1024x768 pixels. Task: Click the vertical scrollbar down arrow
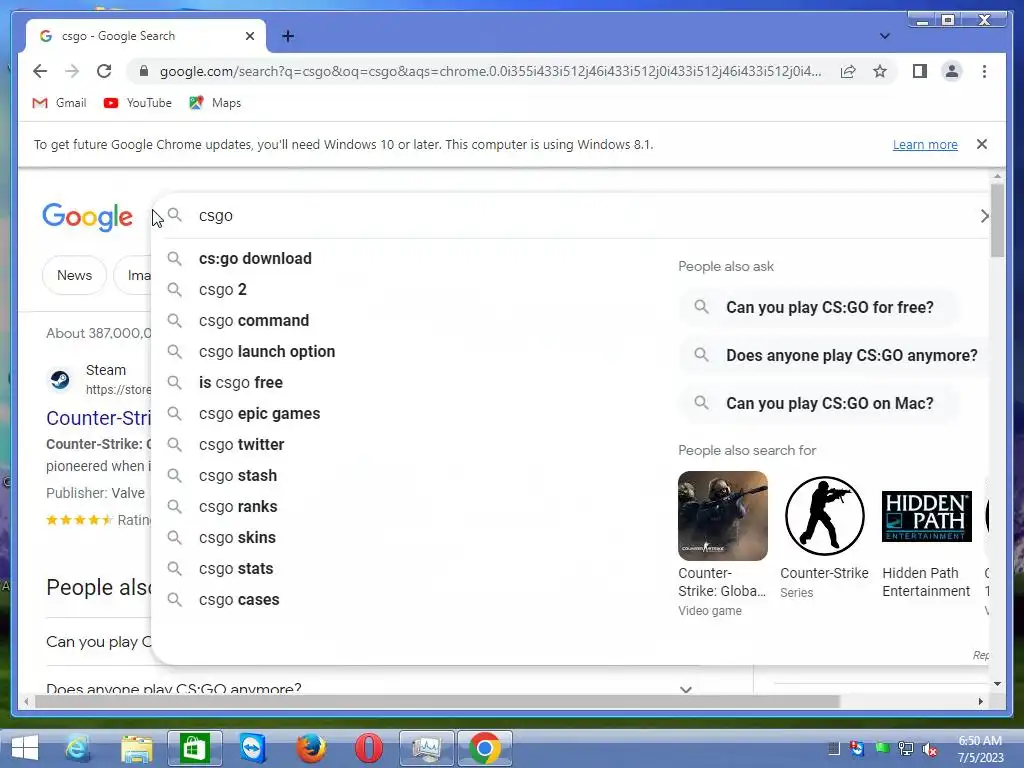997,684
